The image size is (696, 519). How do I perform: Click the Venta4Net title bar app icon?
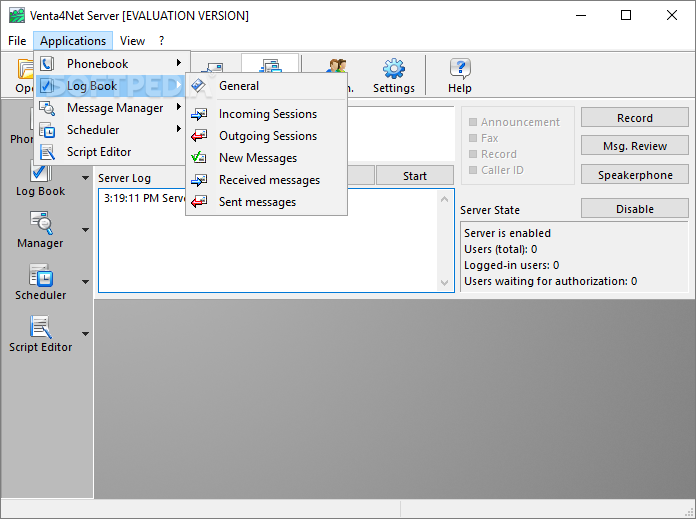[17, 16]
